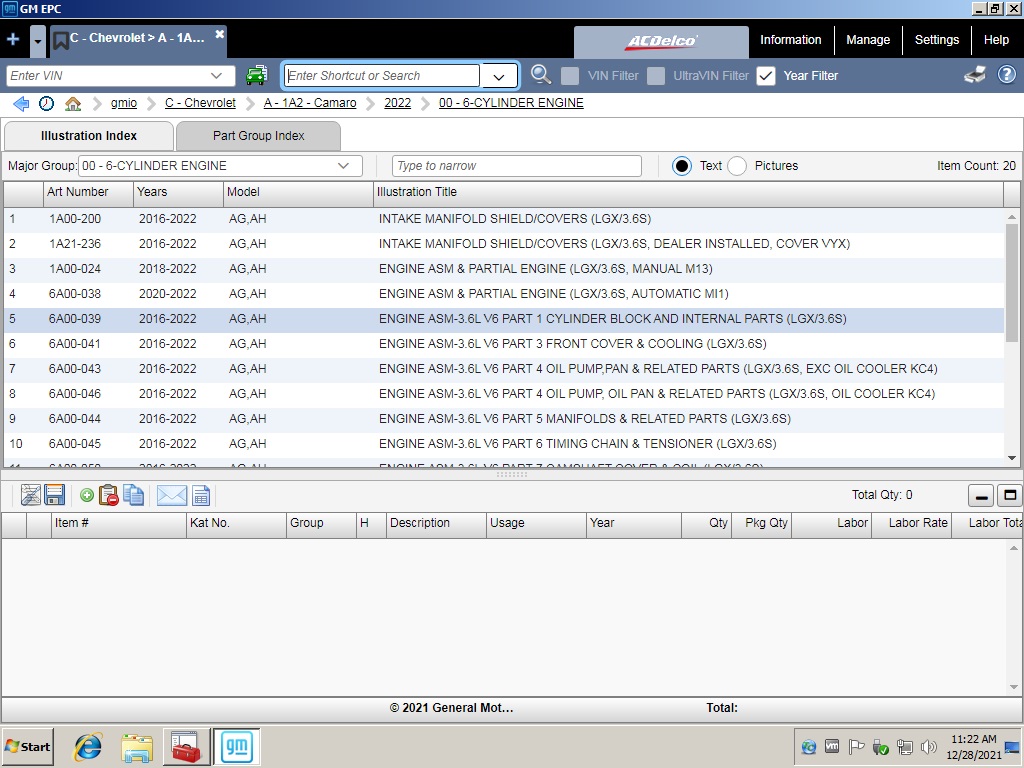This screenshot has height=768, width=1024.
Task: Click the 2022 breadcrumb link
Action: click(x=397, y=102)
